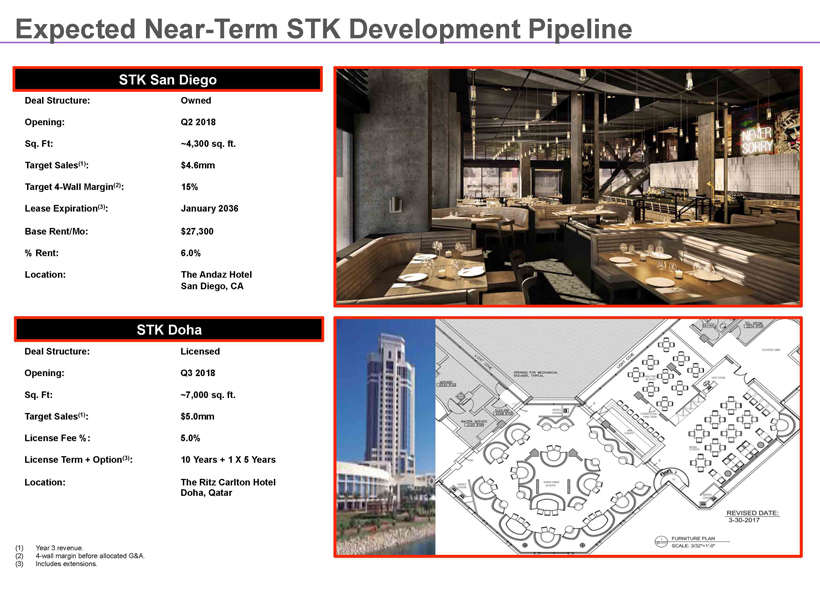Click the January 2036 lease expiration value
This screenshot has height=615, width=820.
pos(209,208)
